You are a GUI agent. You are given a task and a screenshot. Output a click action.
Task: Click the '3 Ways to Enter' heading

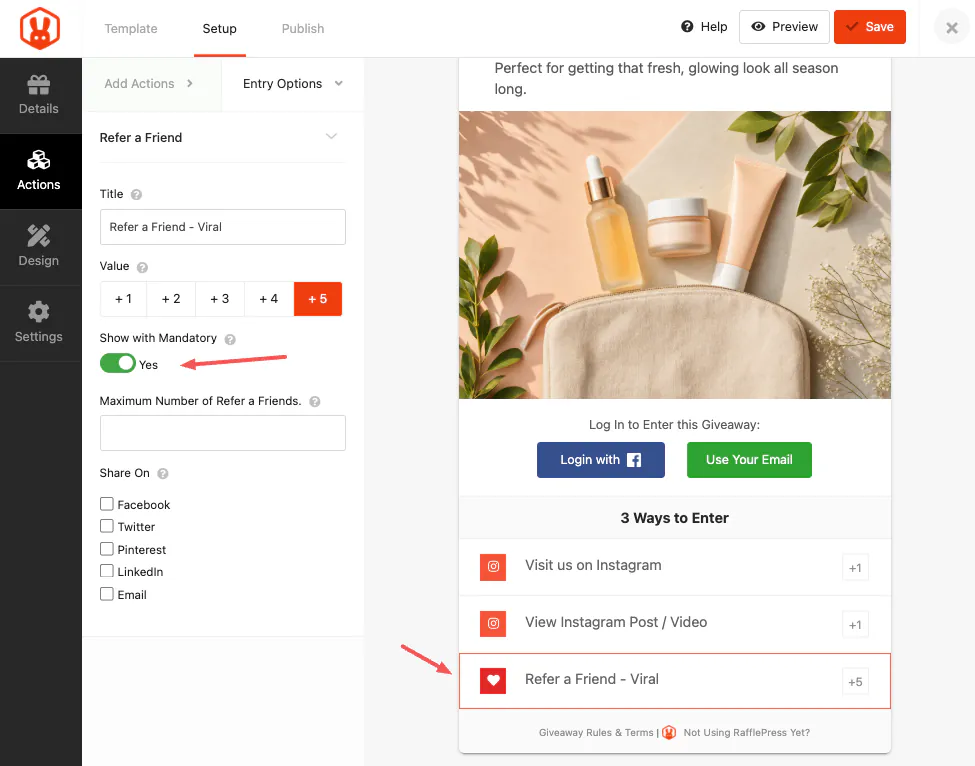(x=674, y=518)
